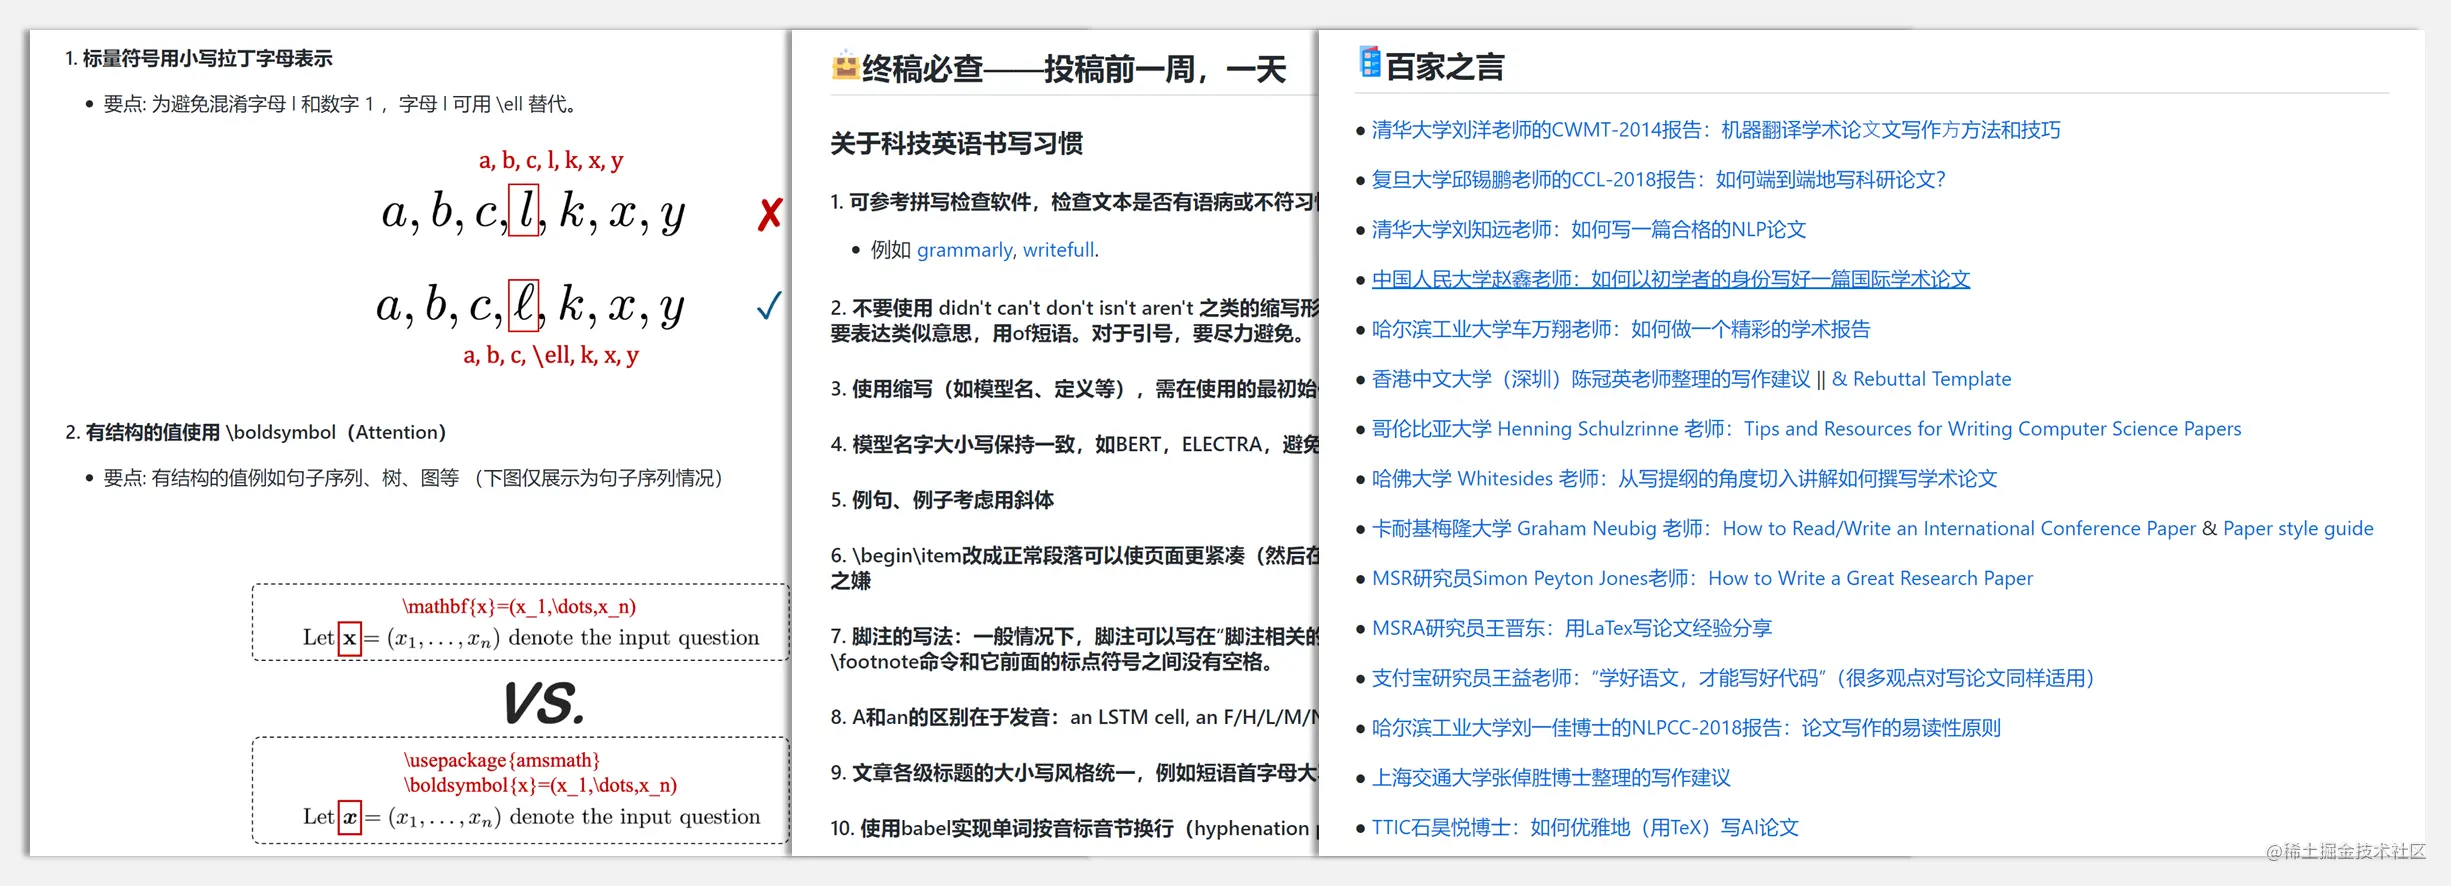Open 中国人民大学赵鑫老师 link
The width and height of the screenshot is (2451, 886).
coord(1671,279)
